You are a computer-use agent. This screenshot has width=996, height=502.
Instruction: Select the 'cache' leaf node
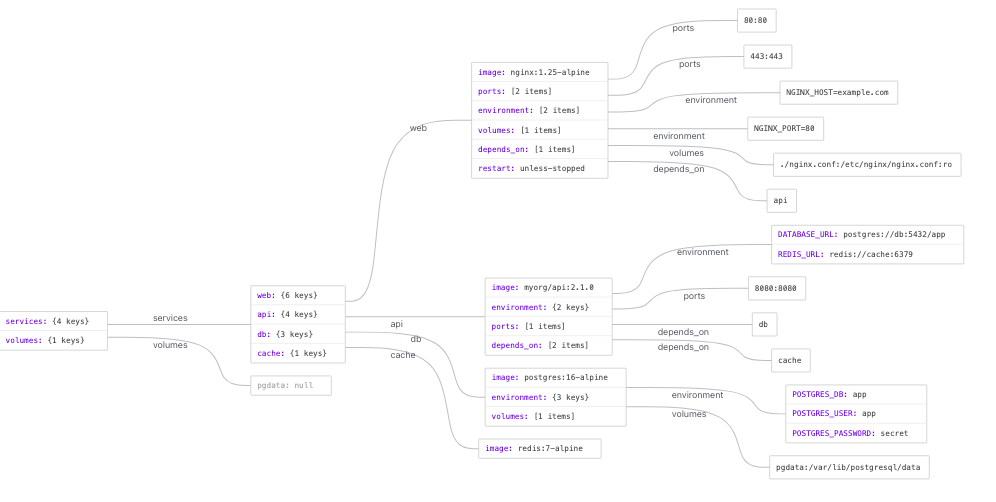pos(790,360)
